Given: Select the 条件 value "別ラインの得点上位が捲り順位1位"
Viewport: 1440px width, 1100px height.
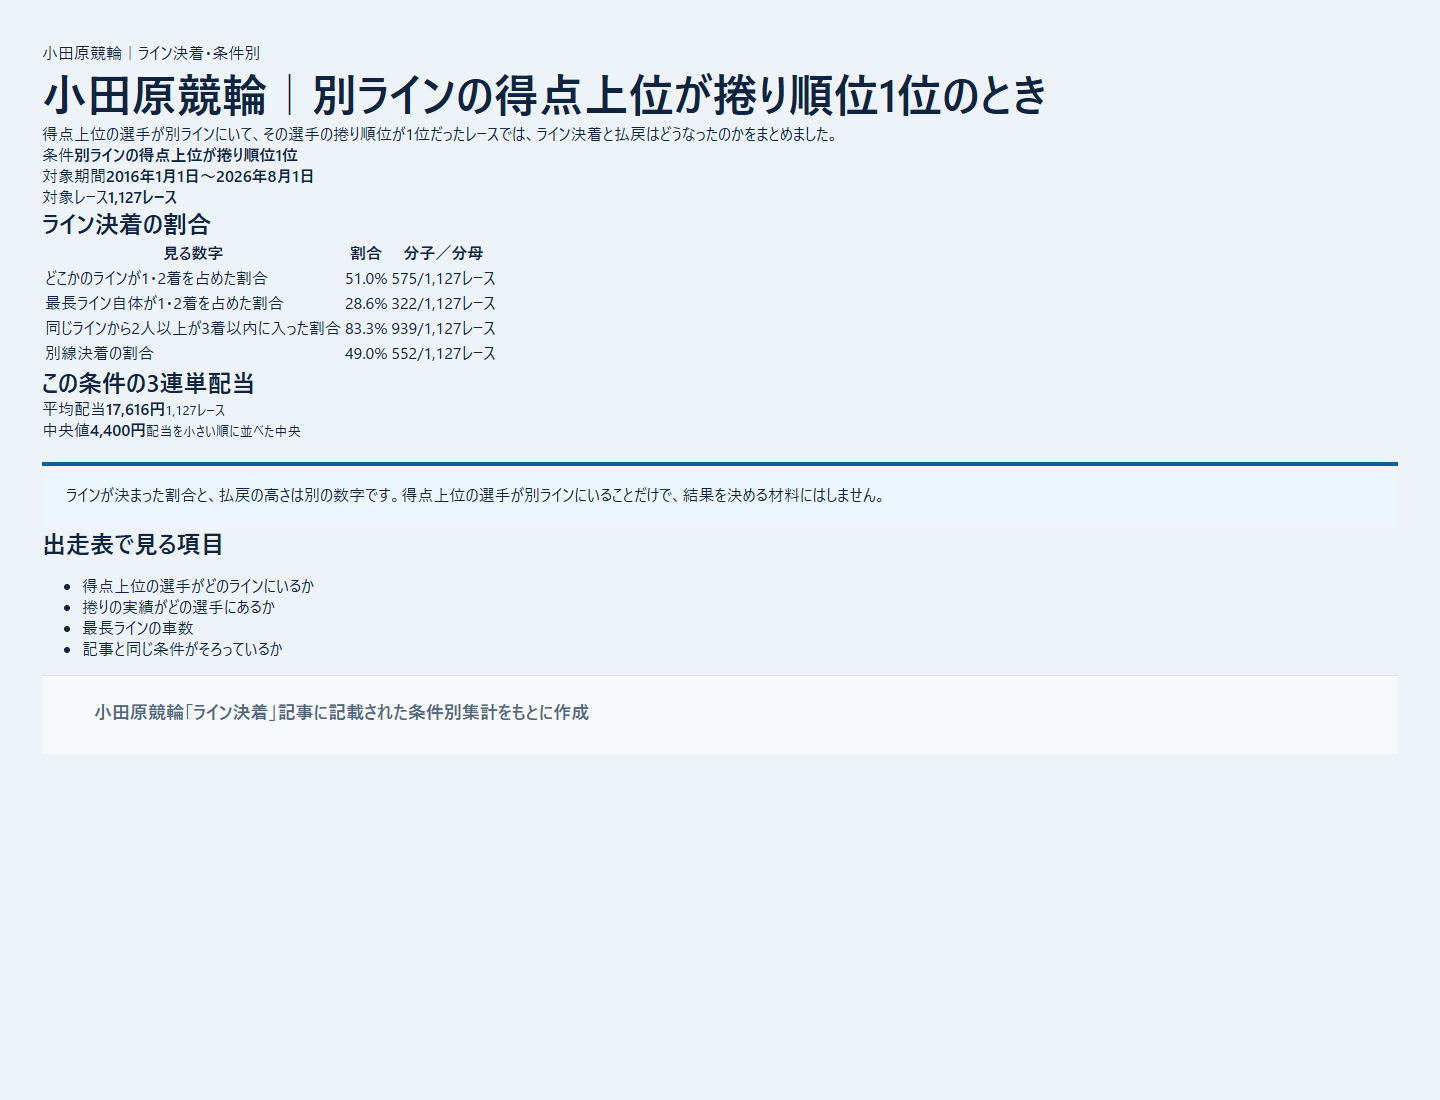Looking at the screenshot, I should coord(186,156).
